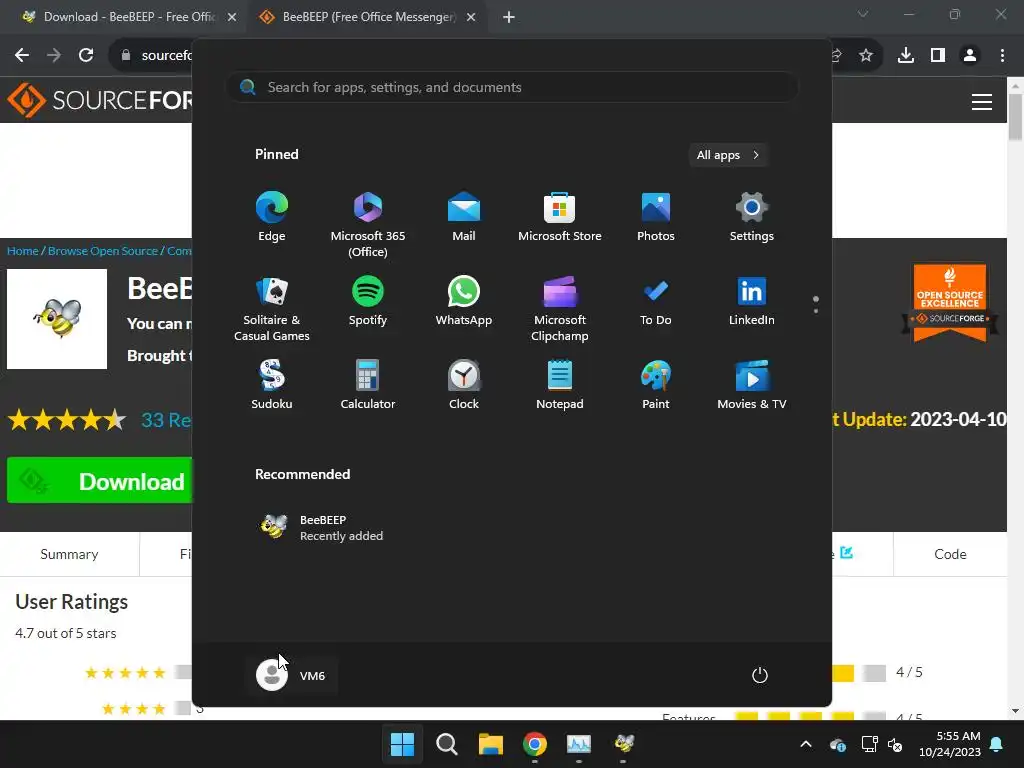Open Settings from Start menu
Screen dimensions: 1024x768
[752, 217]
